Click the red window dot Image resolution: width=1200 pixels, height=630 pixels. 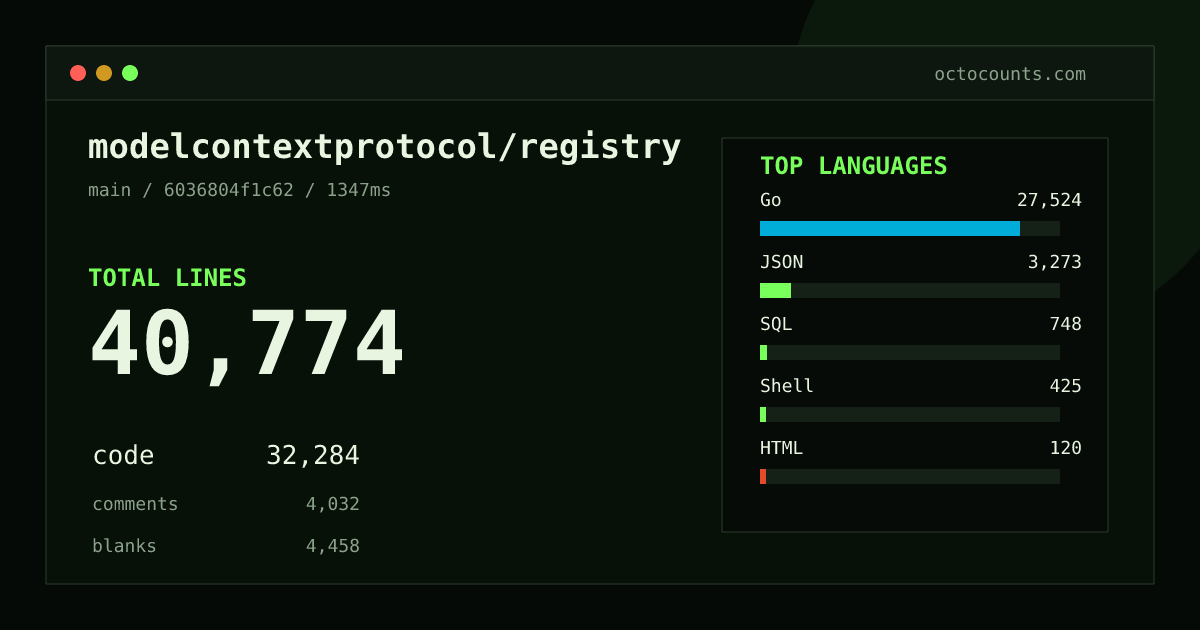(78, 73)
